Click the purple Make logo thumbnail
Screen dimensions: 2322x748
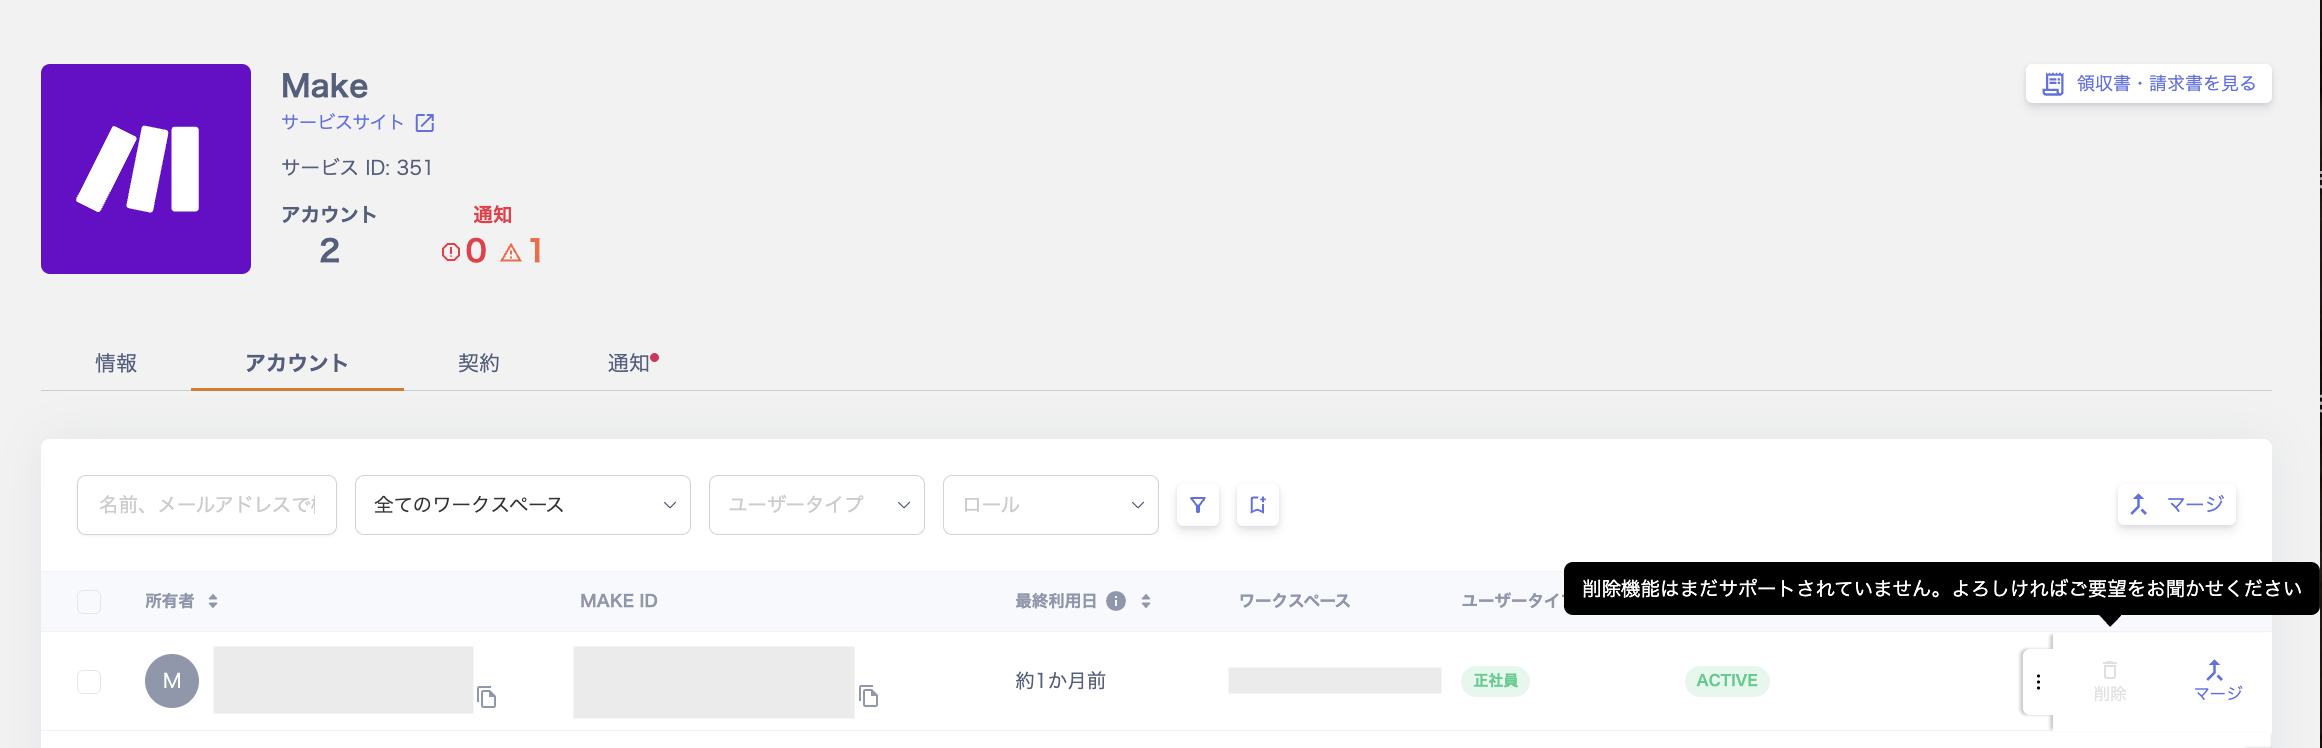point(146,169)
